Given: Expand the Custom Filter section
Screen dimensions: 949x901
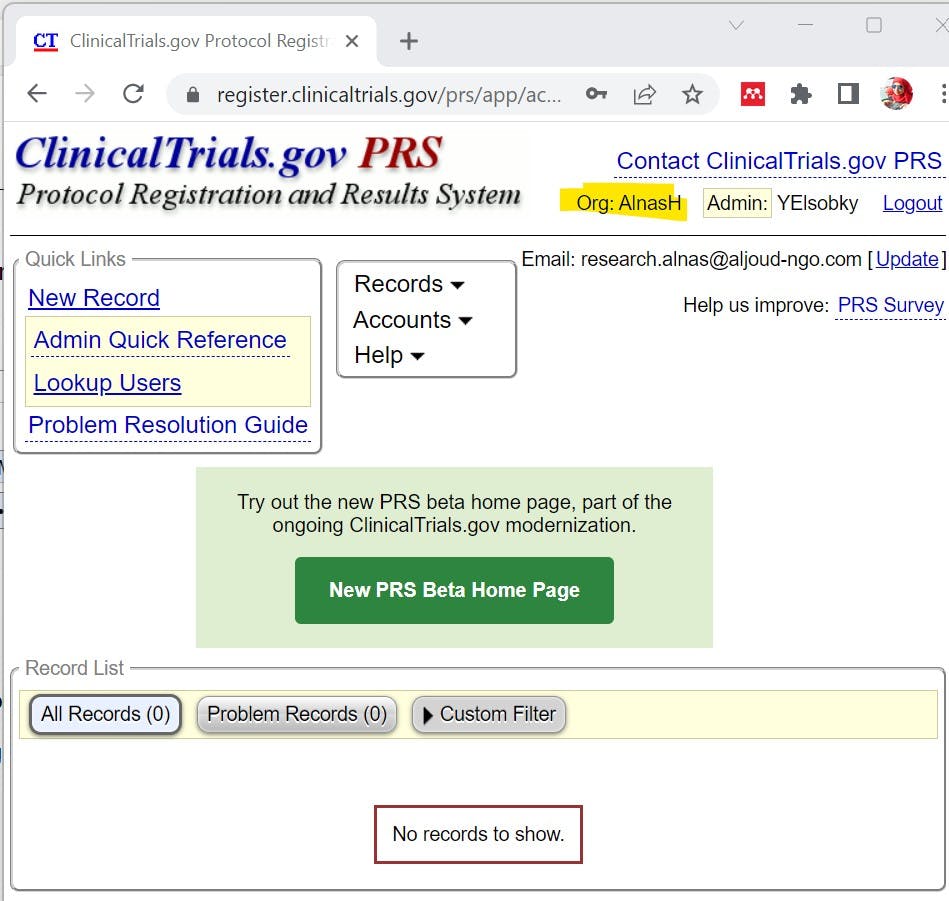Looking at the screenshot, I should (488, 714).
